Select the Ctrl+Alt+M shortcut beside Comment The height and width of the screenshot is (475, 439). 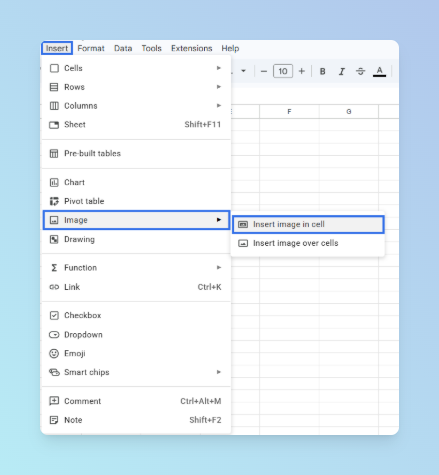(201, 401)
